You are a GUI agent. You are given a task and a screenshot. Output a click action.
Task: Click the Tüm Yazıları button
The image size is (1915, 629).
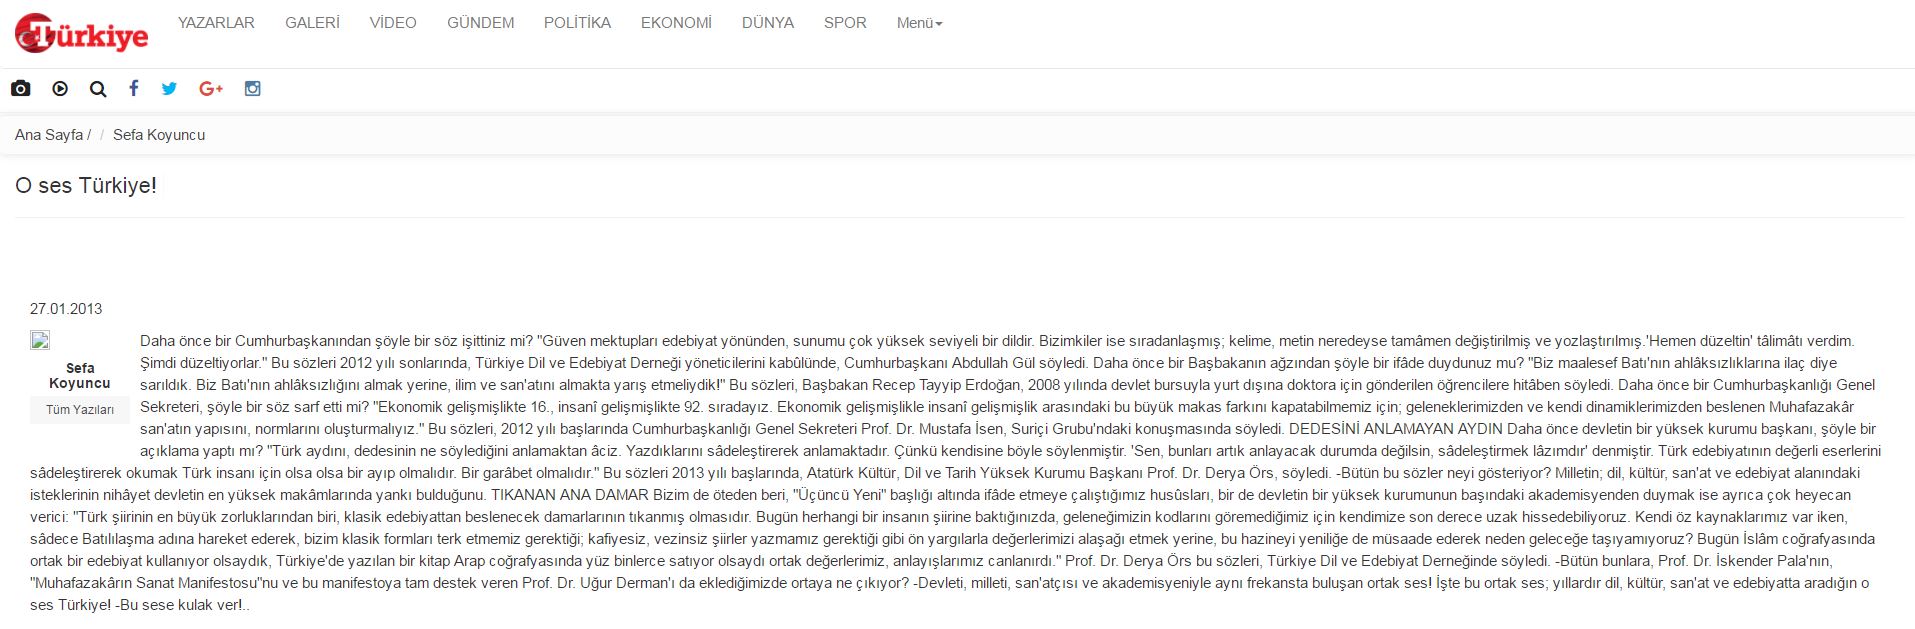click(x=80, y=410)
